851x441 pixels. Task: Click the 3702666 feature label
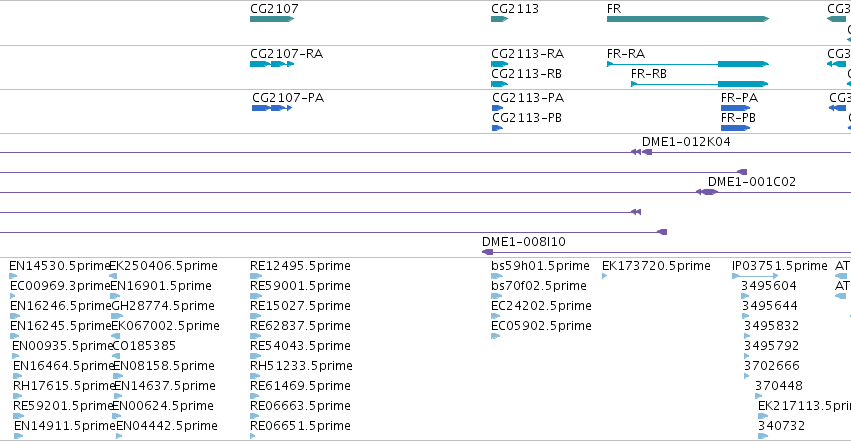coord(772,366)
